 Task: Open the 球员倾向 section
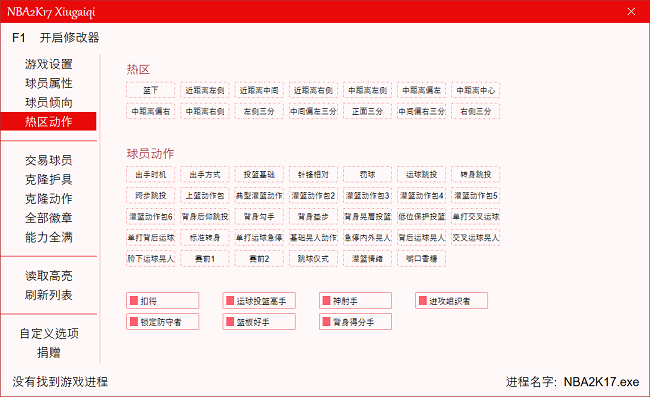pyautogui.click(x=49, y=102)
